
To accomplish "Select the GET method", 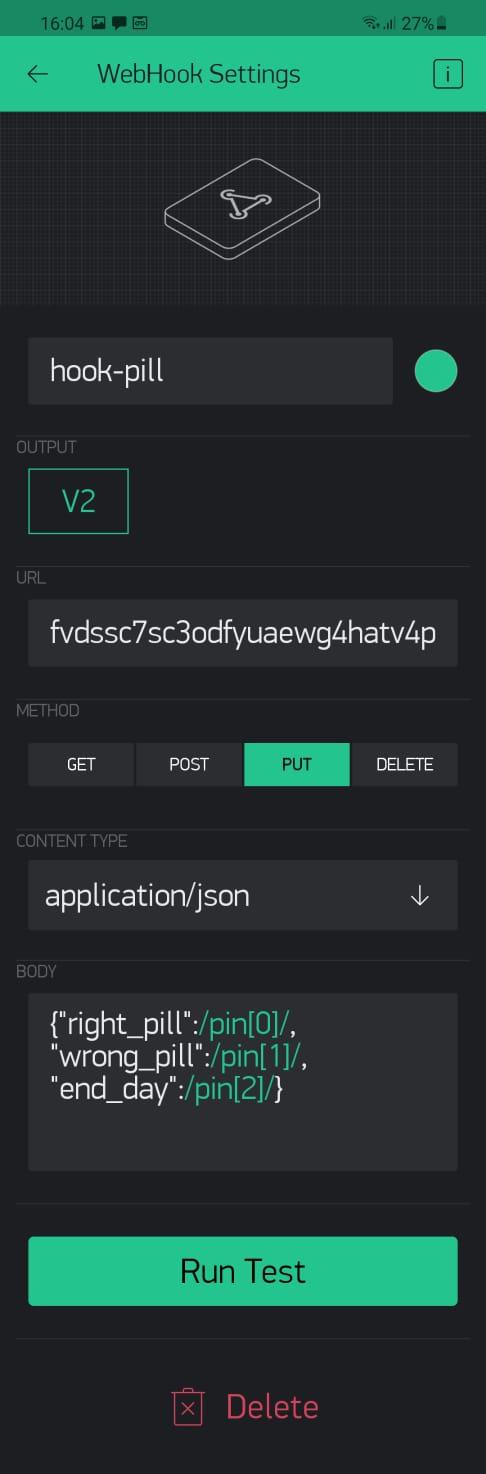I will [x=81, y=764].
